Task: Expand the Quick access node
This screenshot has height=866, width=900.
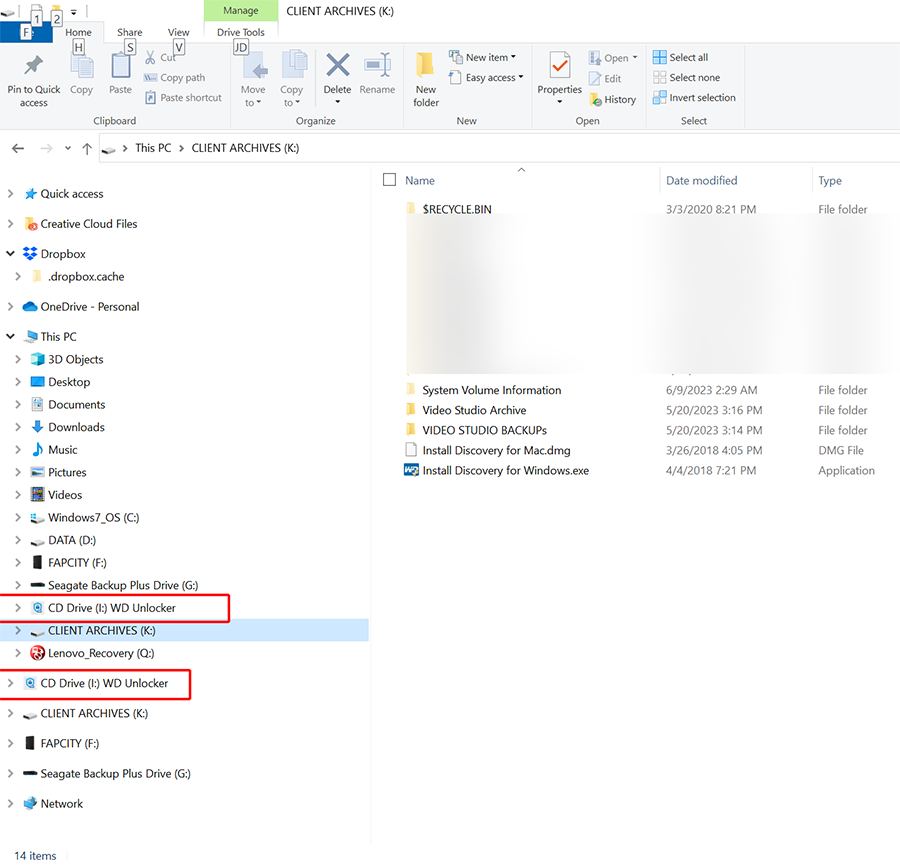Action: click(10, 194)
